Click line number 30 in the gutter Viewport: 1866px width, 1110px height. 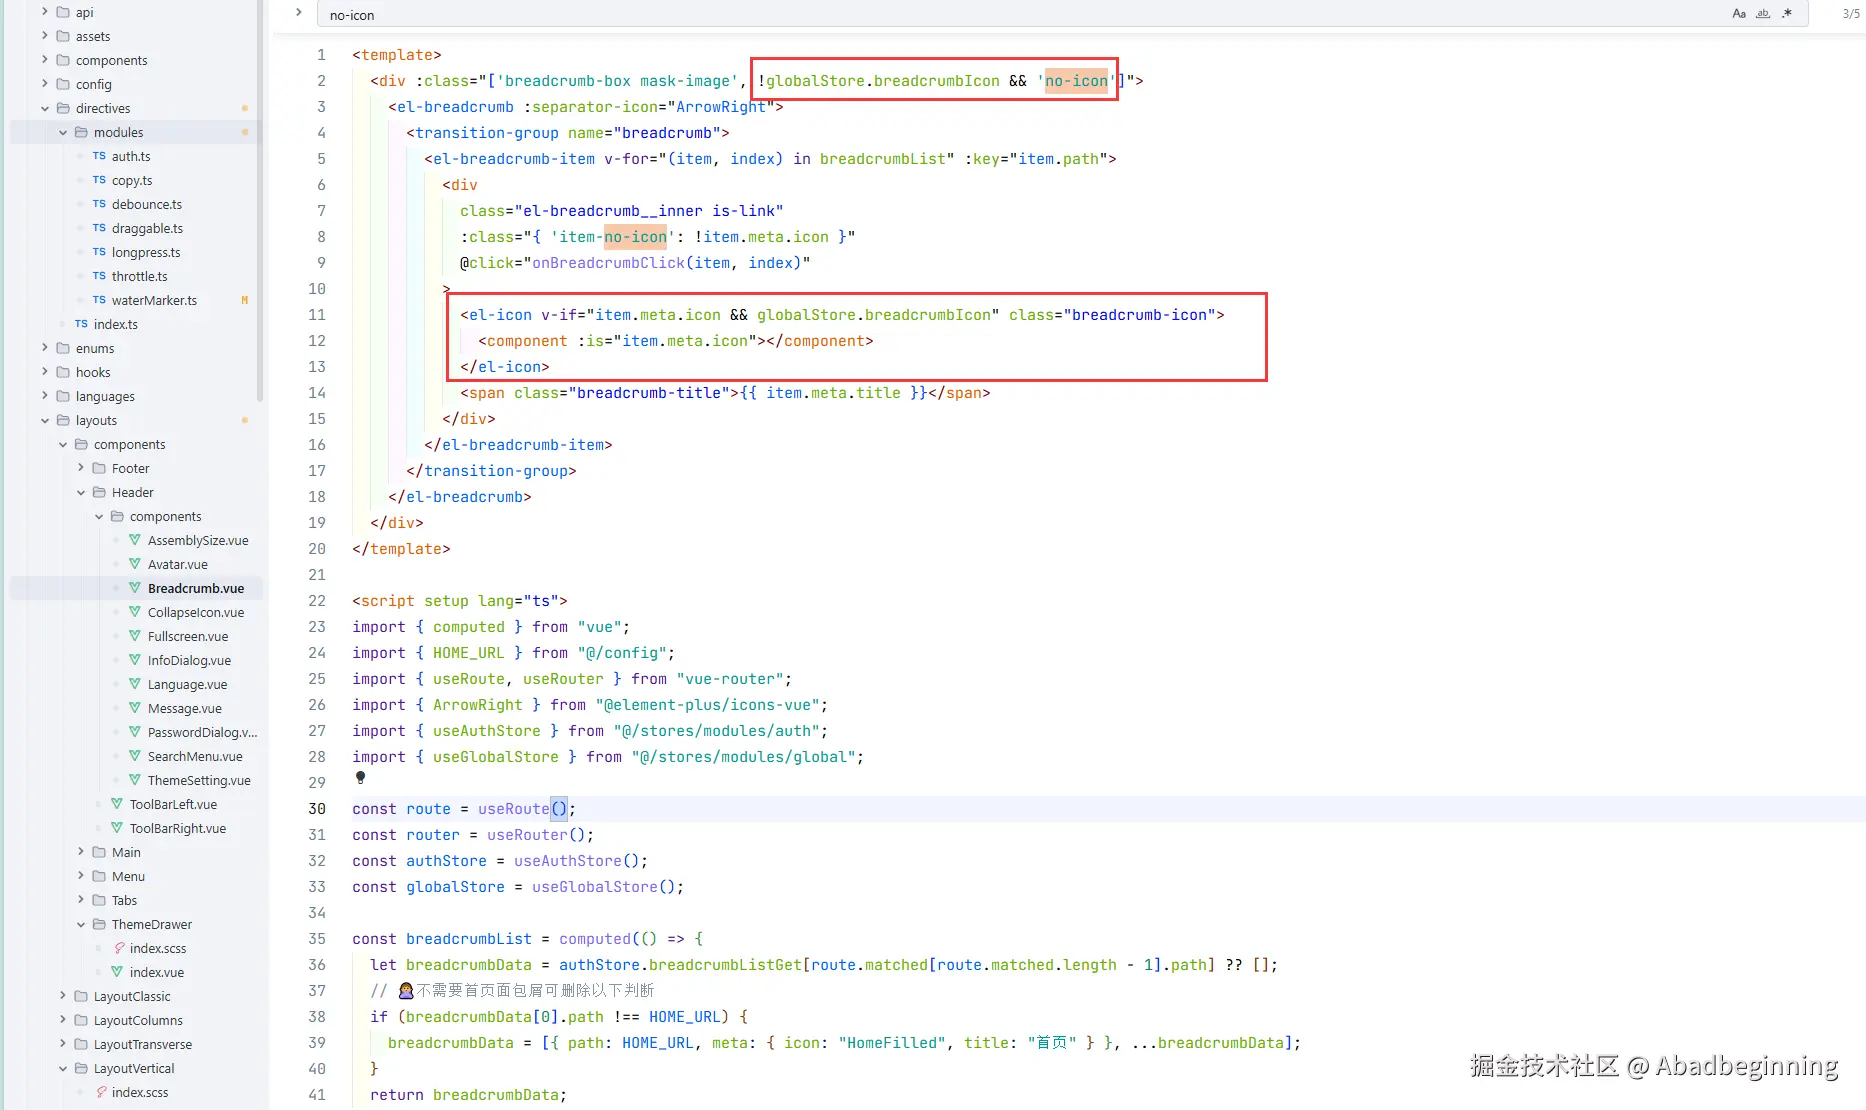[317, 809]
